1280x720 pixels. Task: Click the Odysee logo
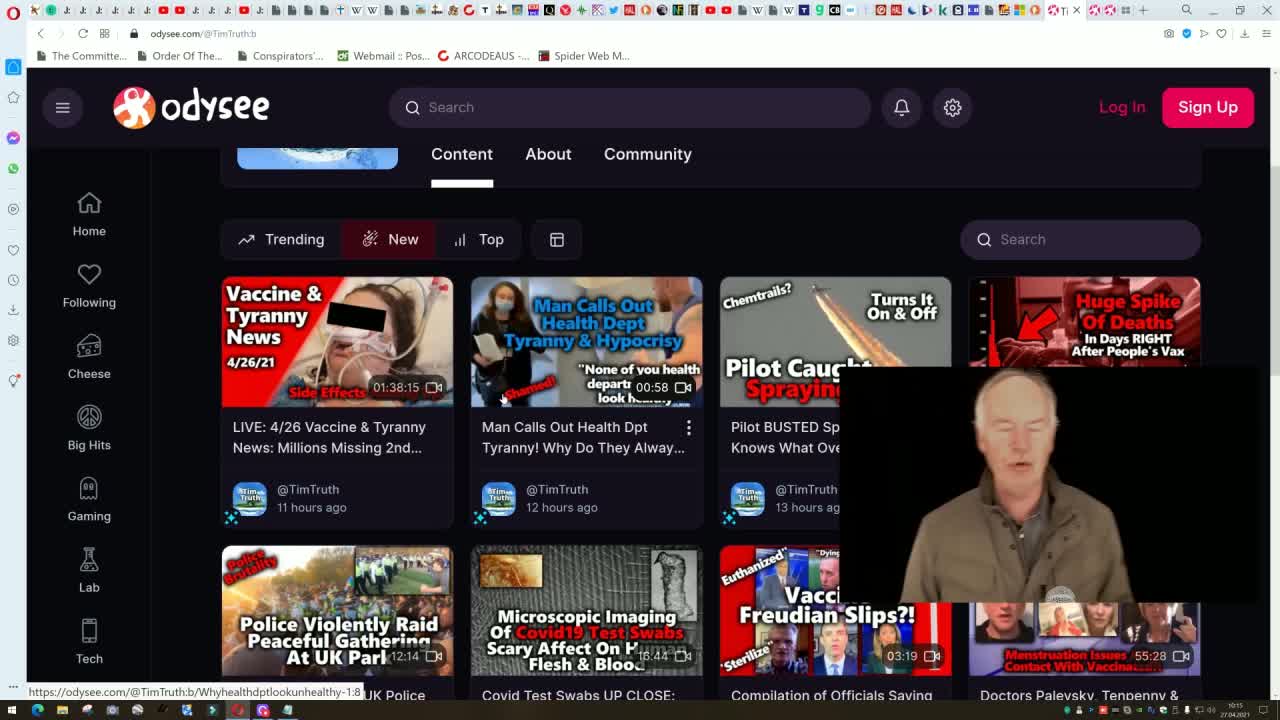(191, 107)
